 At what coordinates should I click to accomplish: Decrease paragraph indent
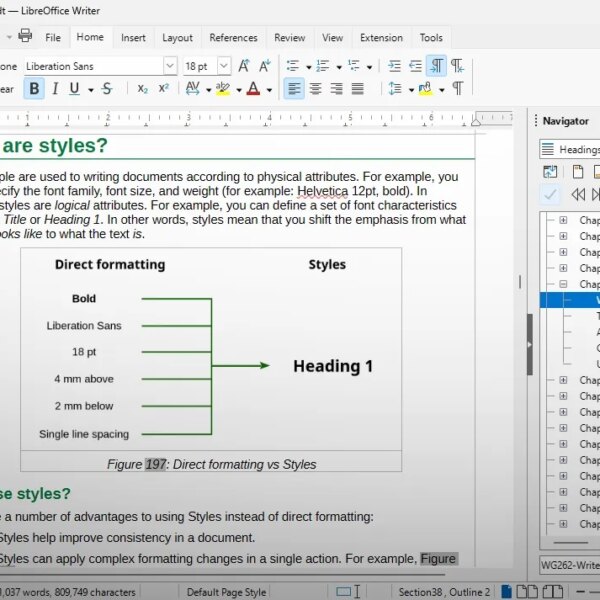415,66
